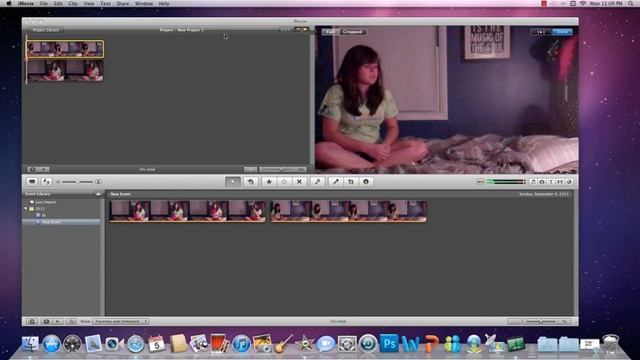This screenshot has height=360, width=640.
Task: Click the viewer preview image
Action: tap(447, 100)
